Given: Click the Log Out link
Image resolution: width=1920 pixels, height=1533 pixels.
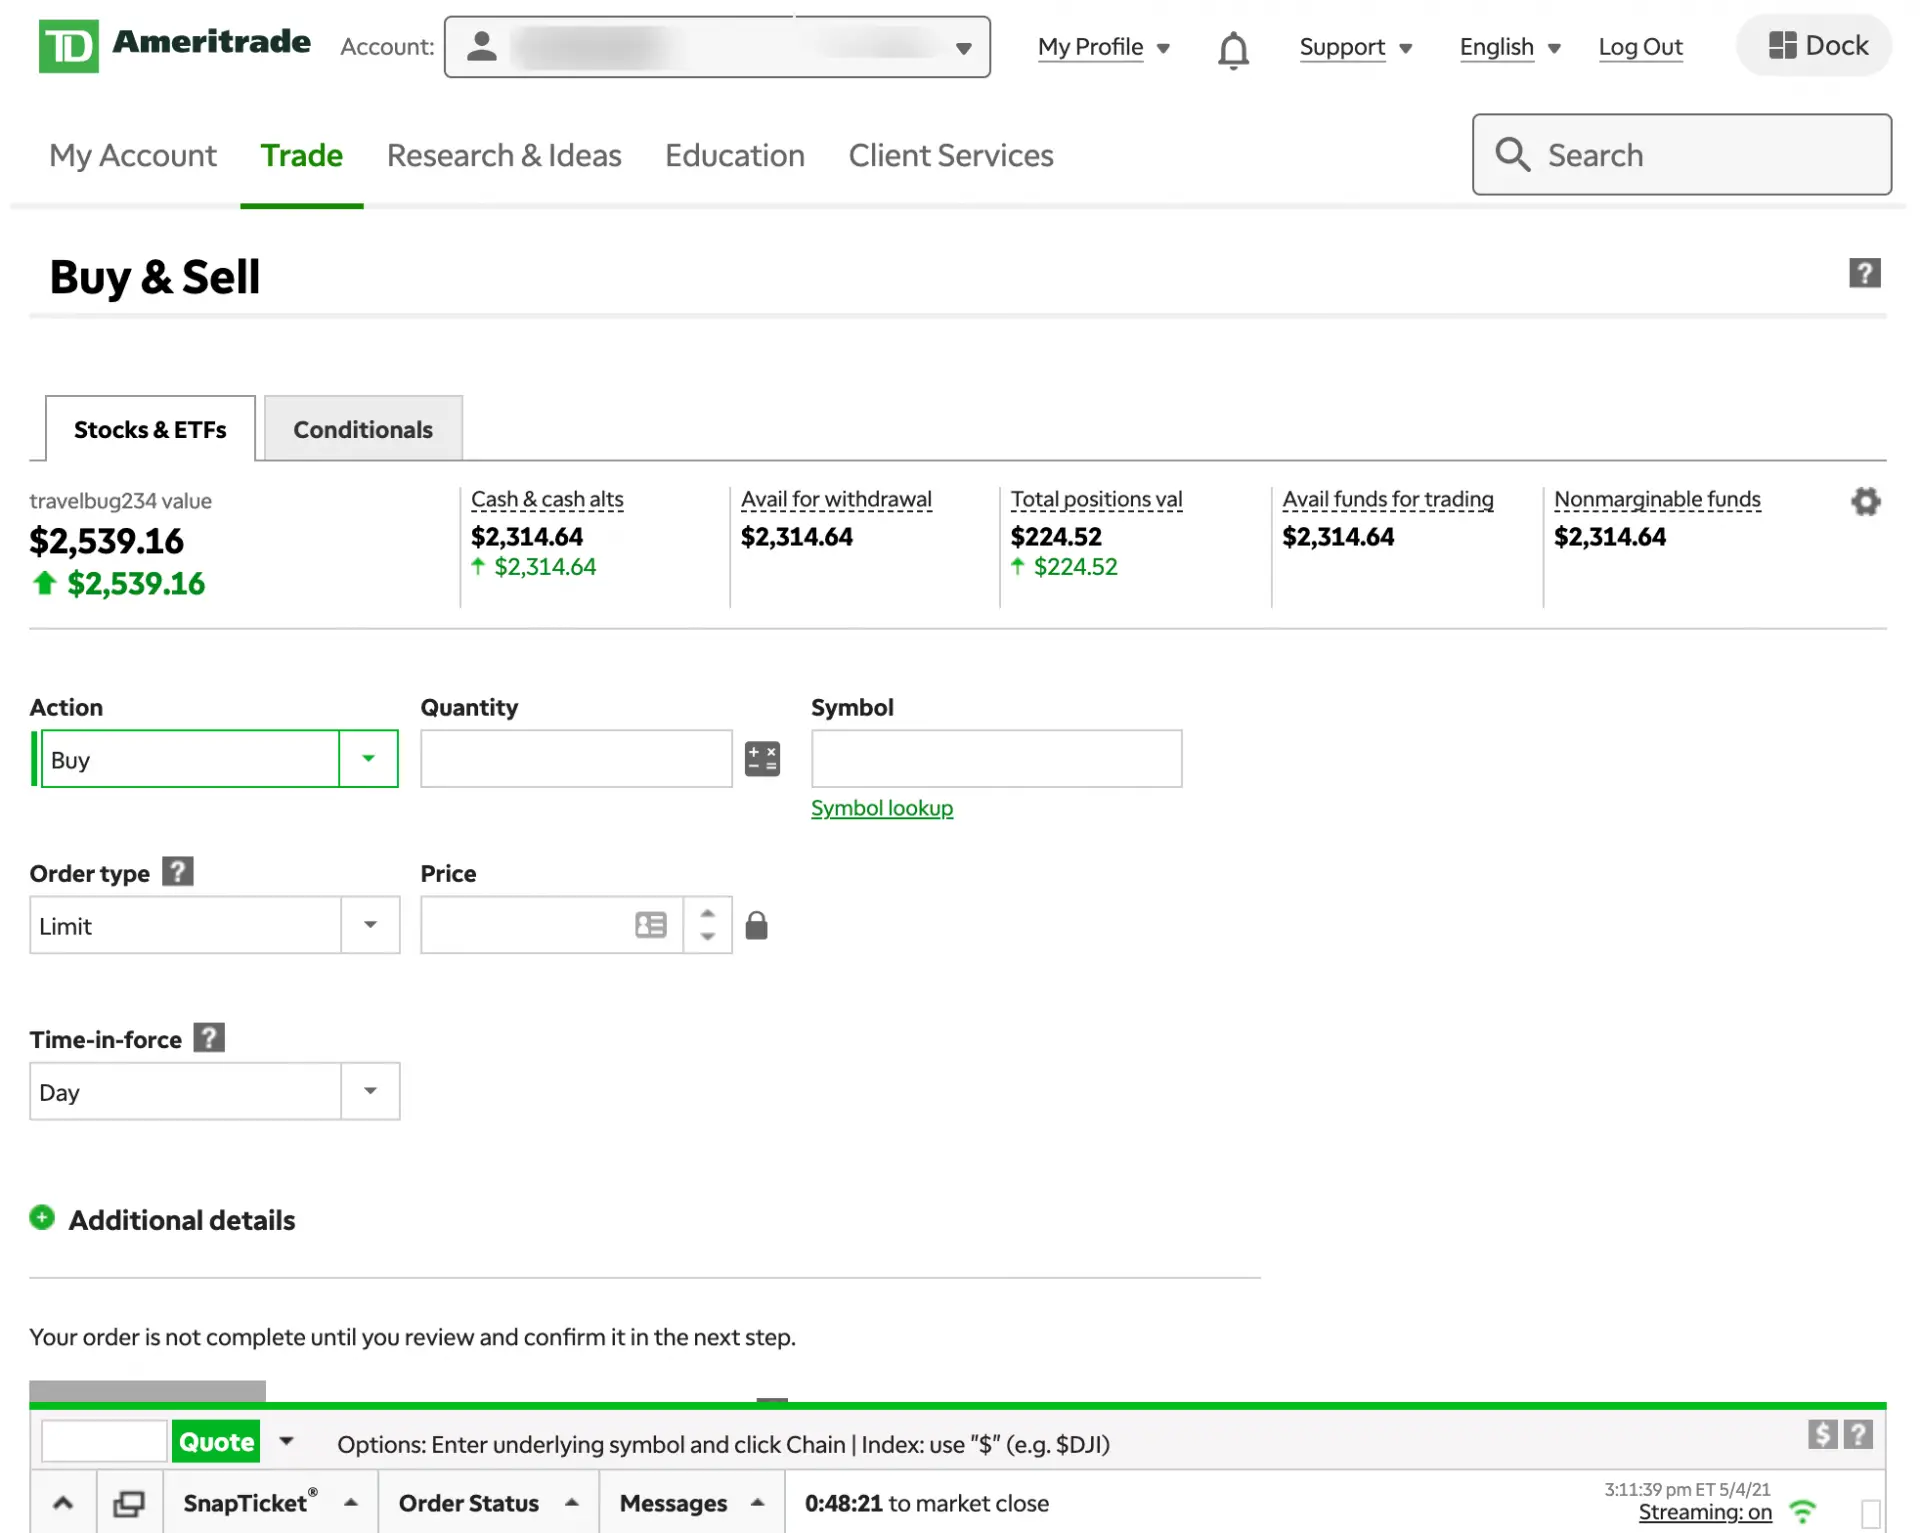Looking at the screenshot, I should [x=1640, y=47].
